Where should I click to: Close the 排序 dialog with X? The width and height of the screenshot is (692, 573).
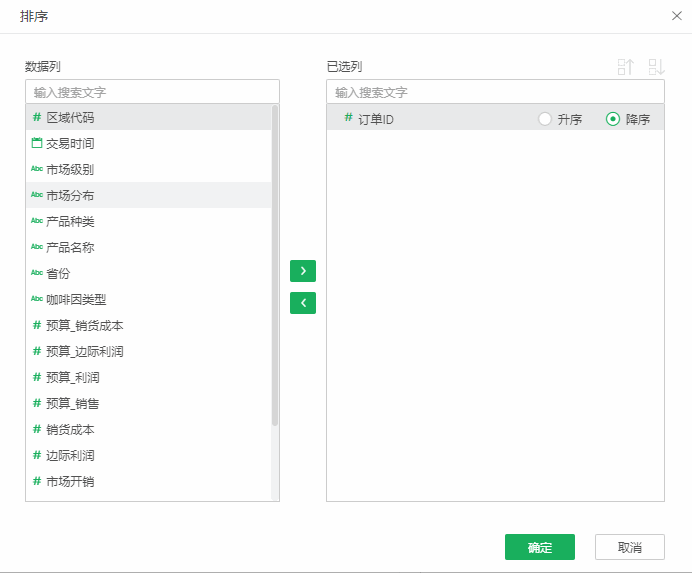click(677, 16)
